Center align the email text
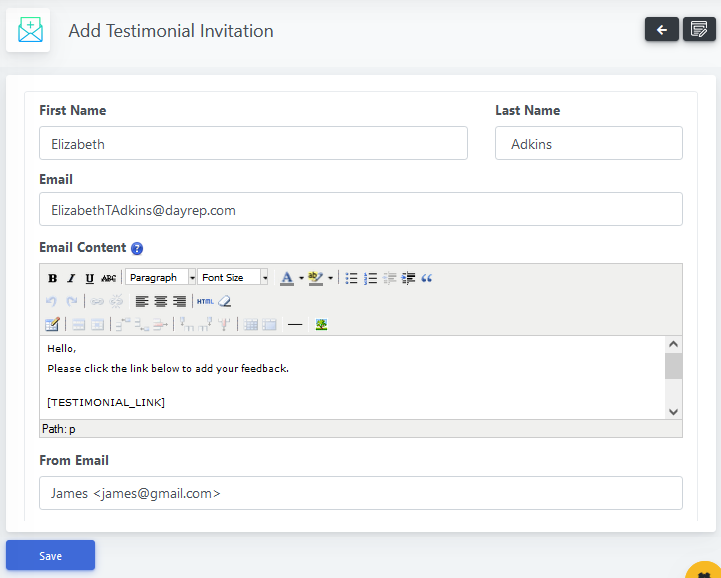Image resolution: width=721 pixels, height=578 pixels. 160,301
